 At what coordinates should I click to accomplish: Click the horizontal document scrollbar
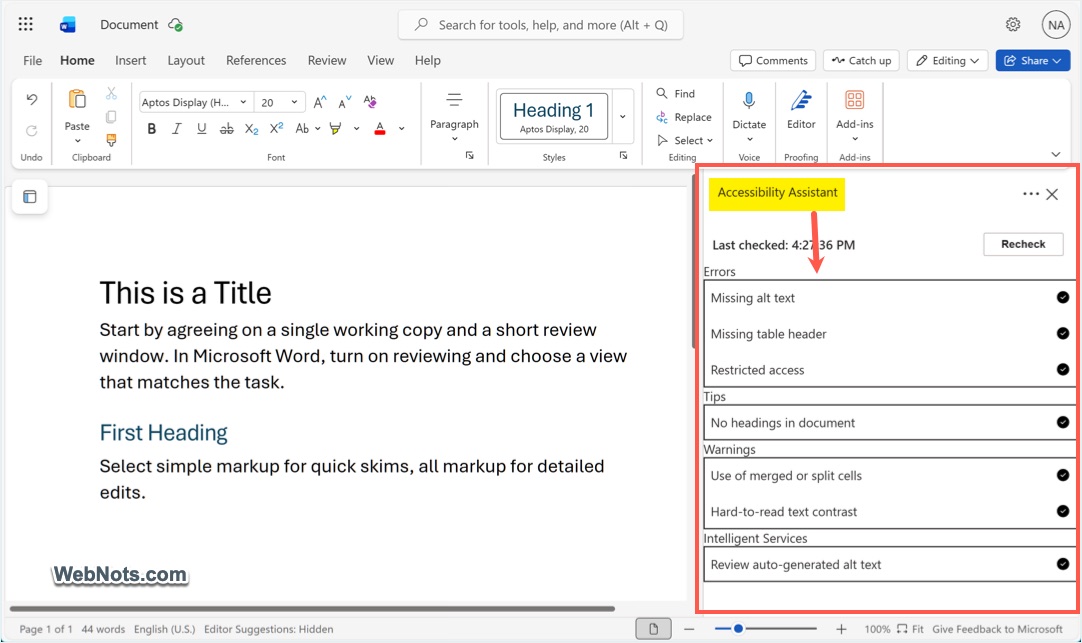[312, 609]
